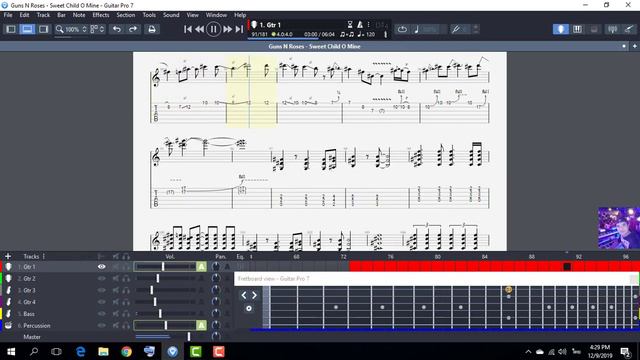This screenshot has height=360, width=640.
Task: Shift fretboard view left with arrow
Action: point(244,295)
